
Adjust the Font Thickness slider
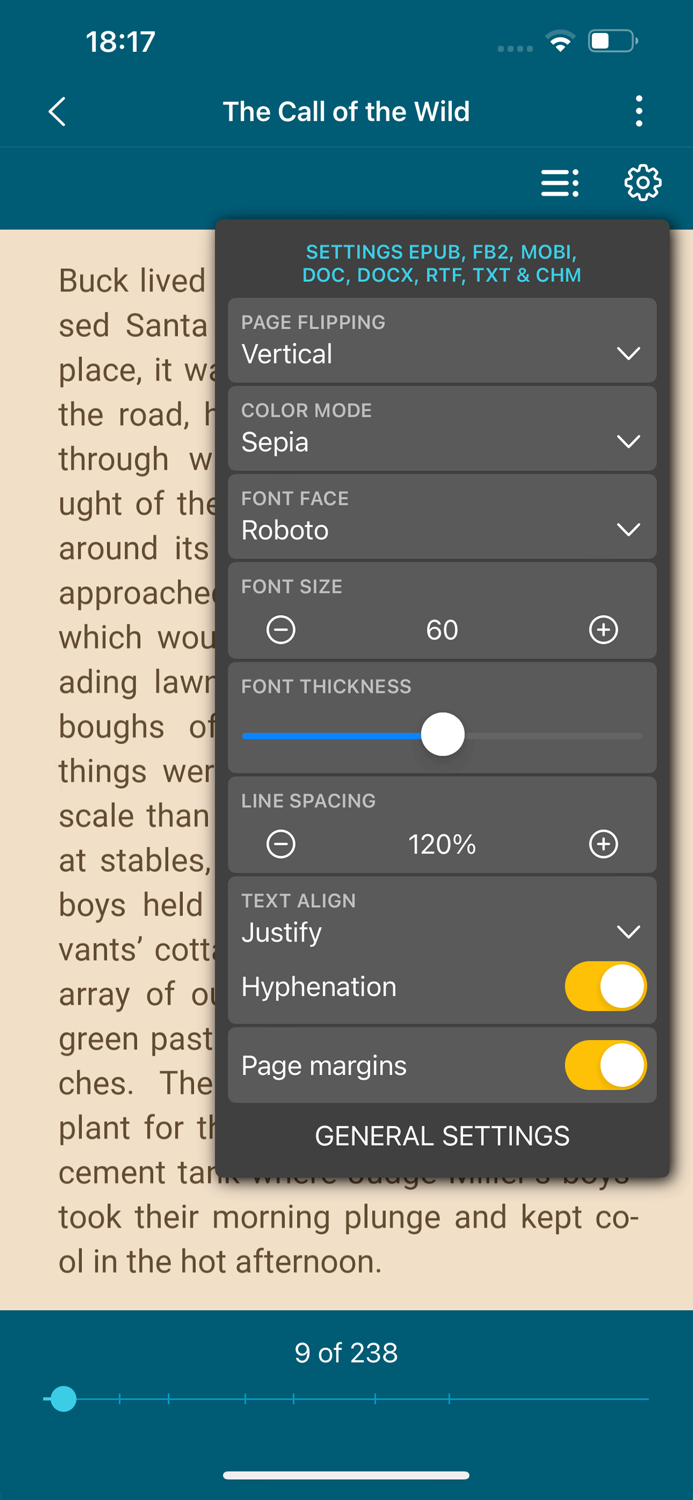(442, 734)
